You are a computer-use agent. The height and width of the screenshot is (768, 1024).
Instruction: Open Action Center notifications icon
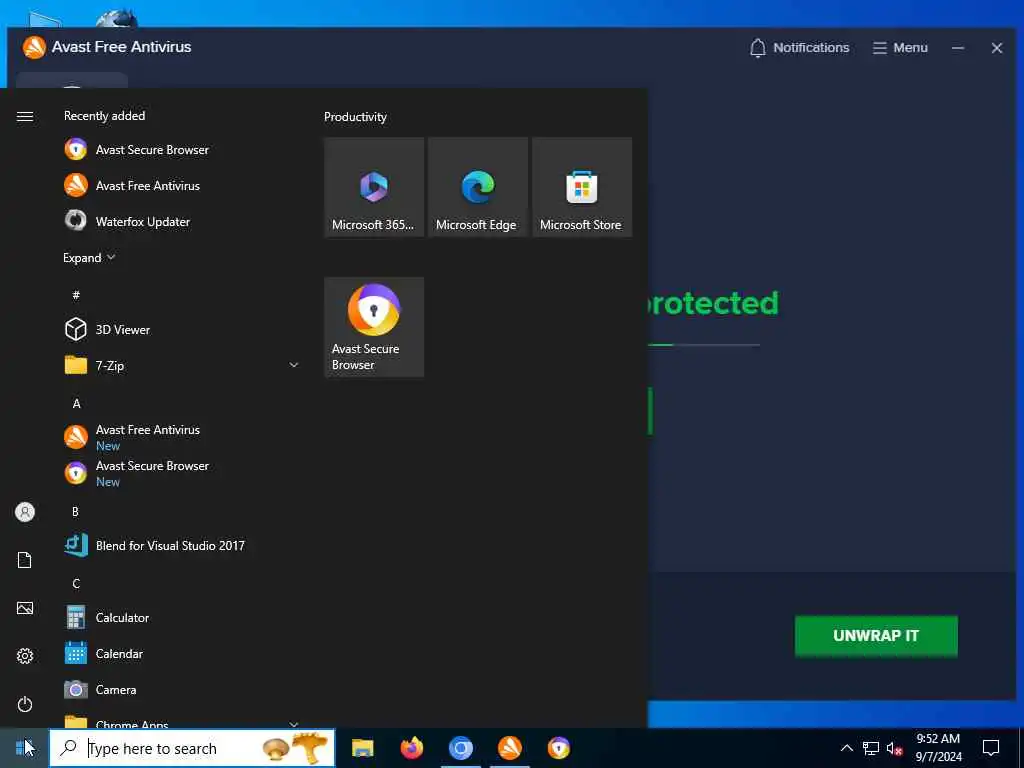click(991, 748)
